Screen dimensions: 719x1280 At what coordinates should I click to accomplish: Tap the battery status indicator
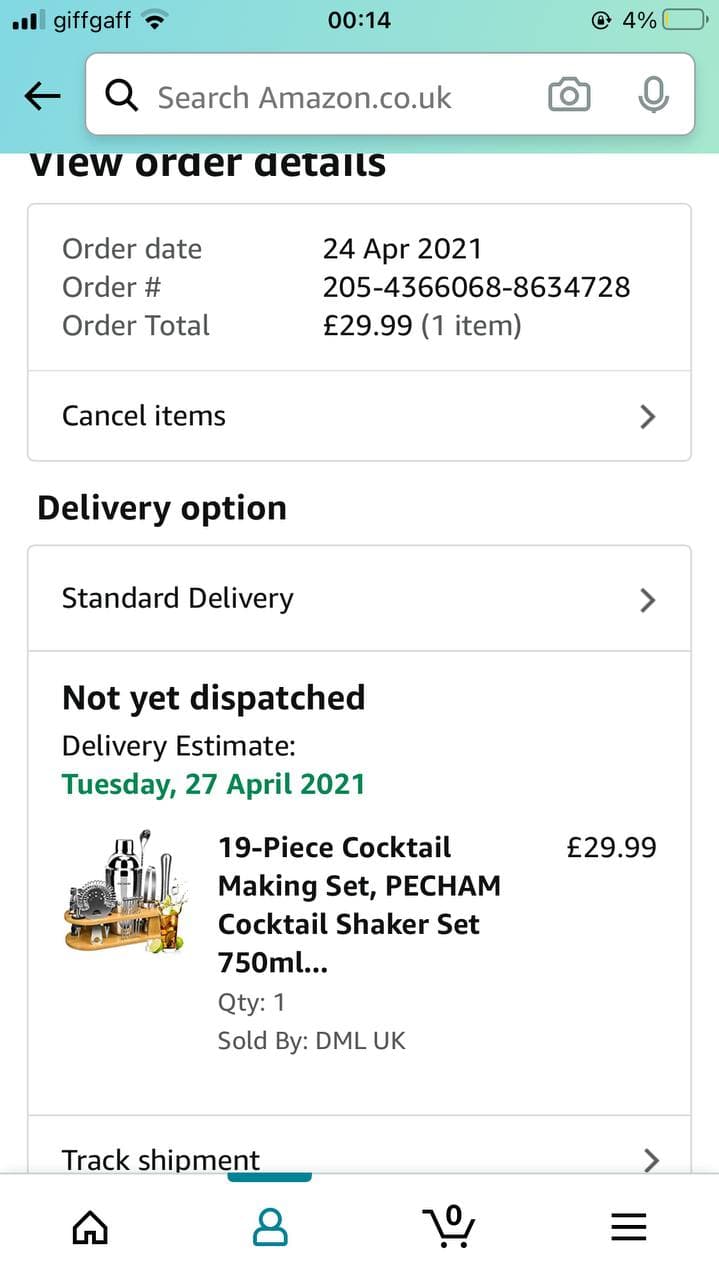tap(686, 20)
